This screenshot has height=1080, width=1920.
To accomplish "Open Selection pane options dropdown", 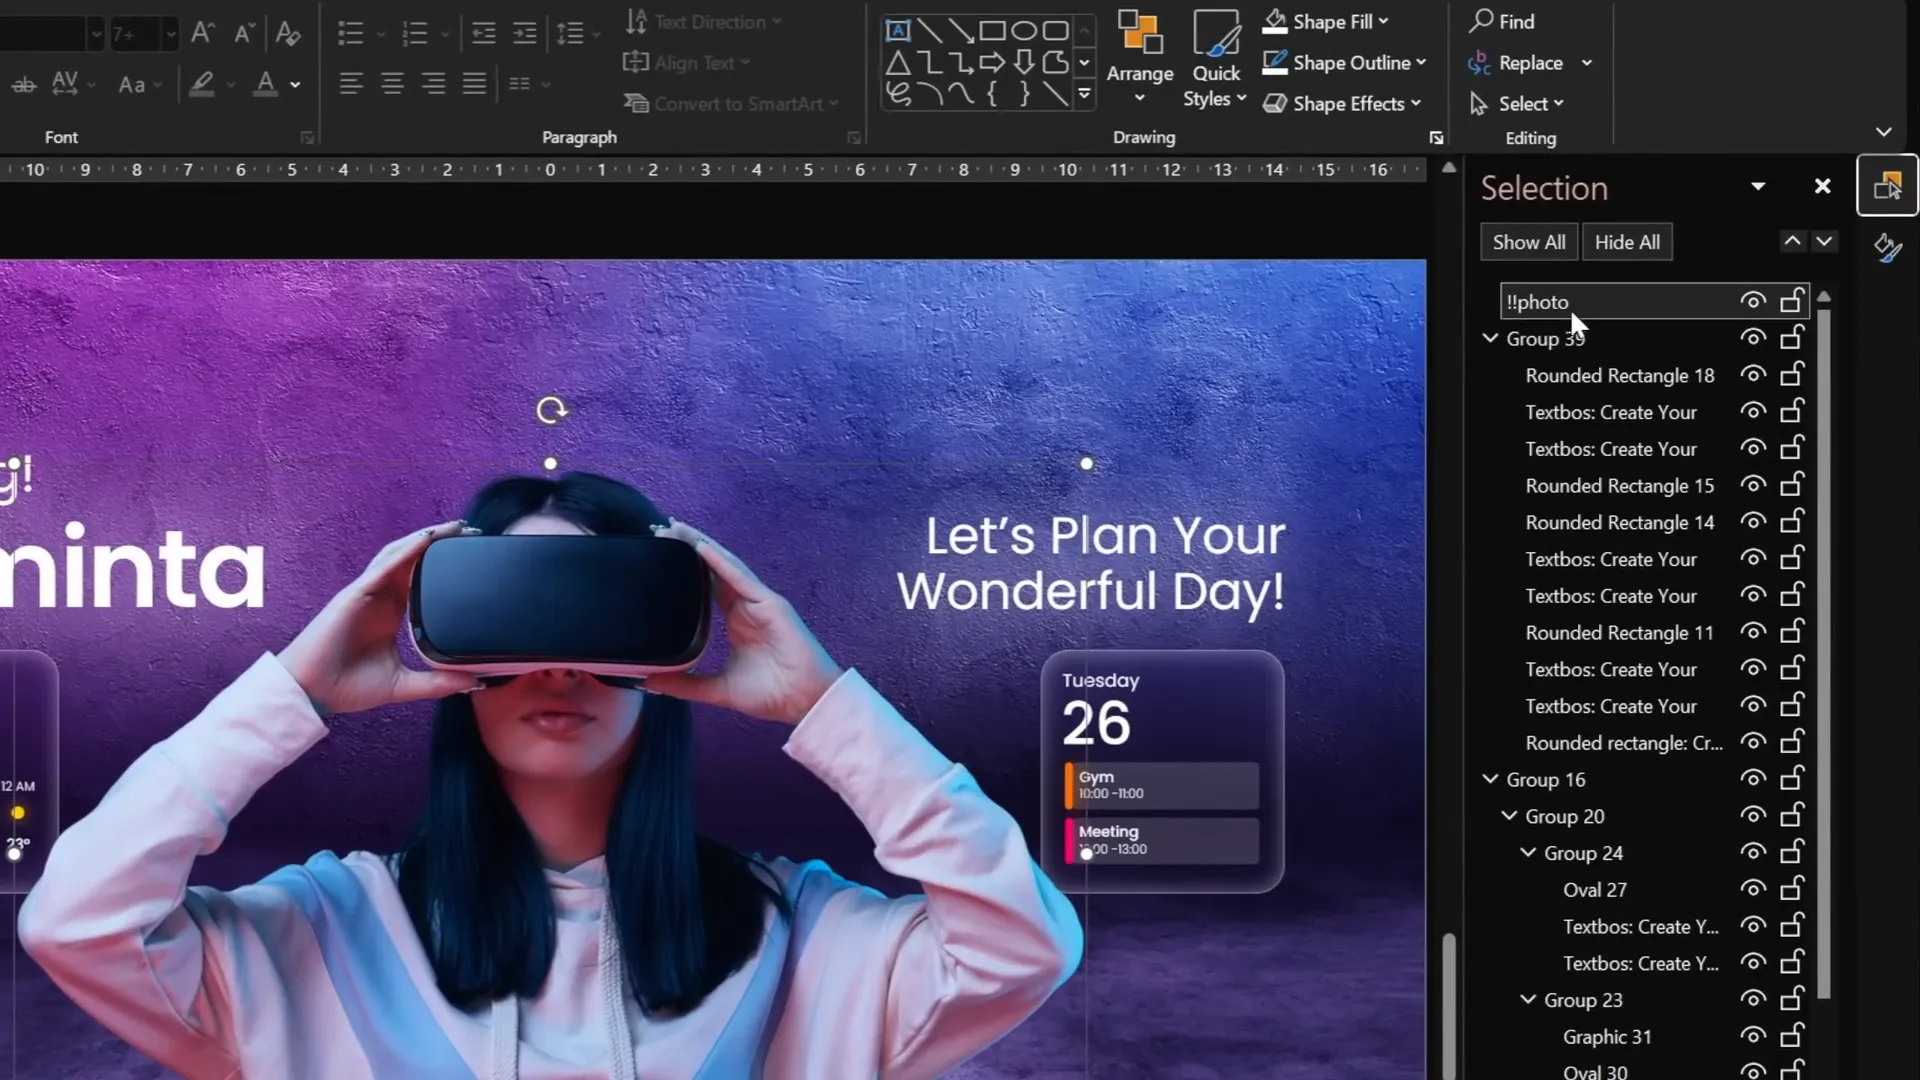I will click(1758, 187).
